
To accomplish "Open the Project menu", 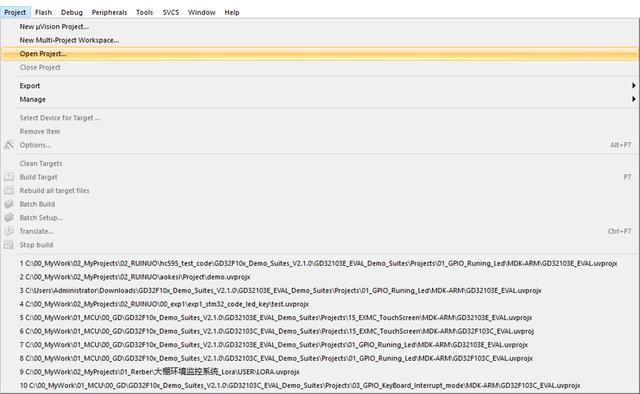I will coord(15,12).
